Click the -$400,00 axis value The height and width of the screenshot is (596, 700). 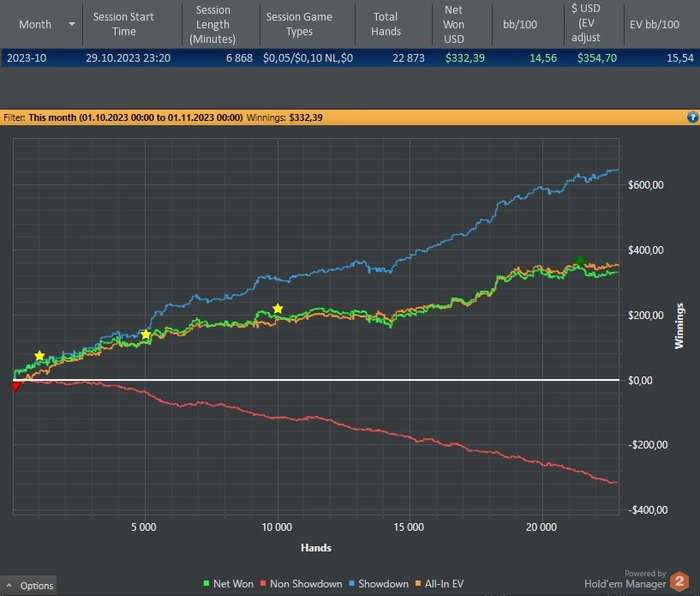pyautogui.click(x=647, y=510)
